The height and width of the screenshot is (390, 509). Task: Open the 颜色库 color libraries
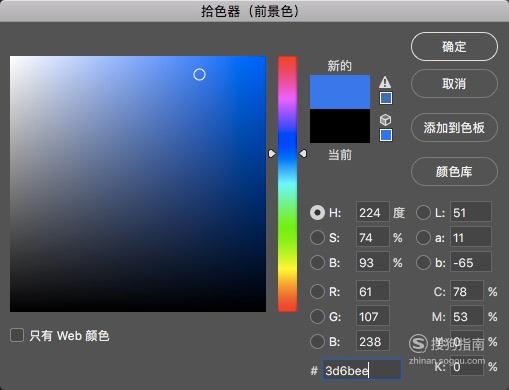454,172
